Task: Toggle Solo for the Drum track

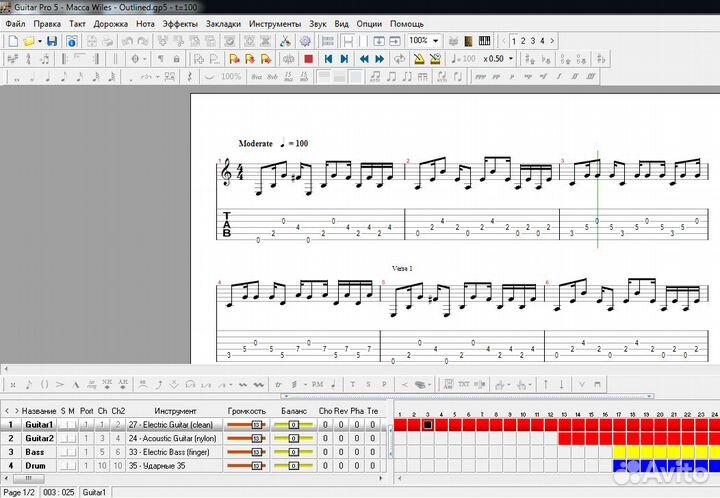Action: (x=63, y=465)
